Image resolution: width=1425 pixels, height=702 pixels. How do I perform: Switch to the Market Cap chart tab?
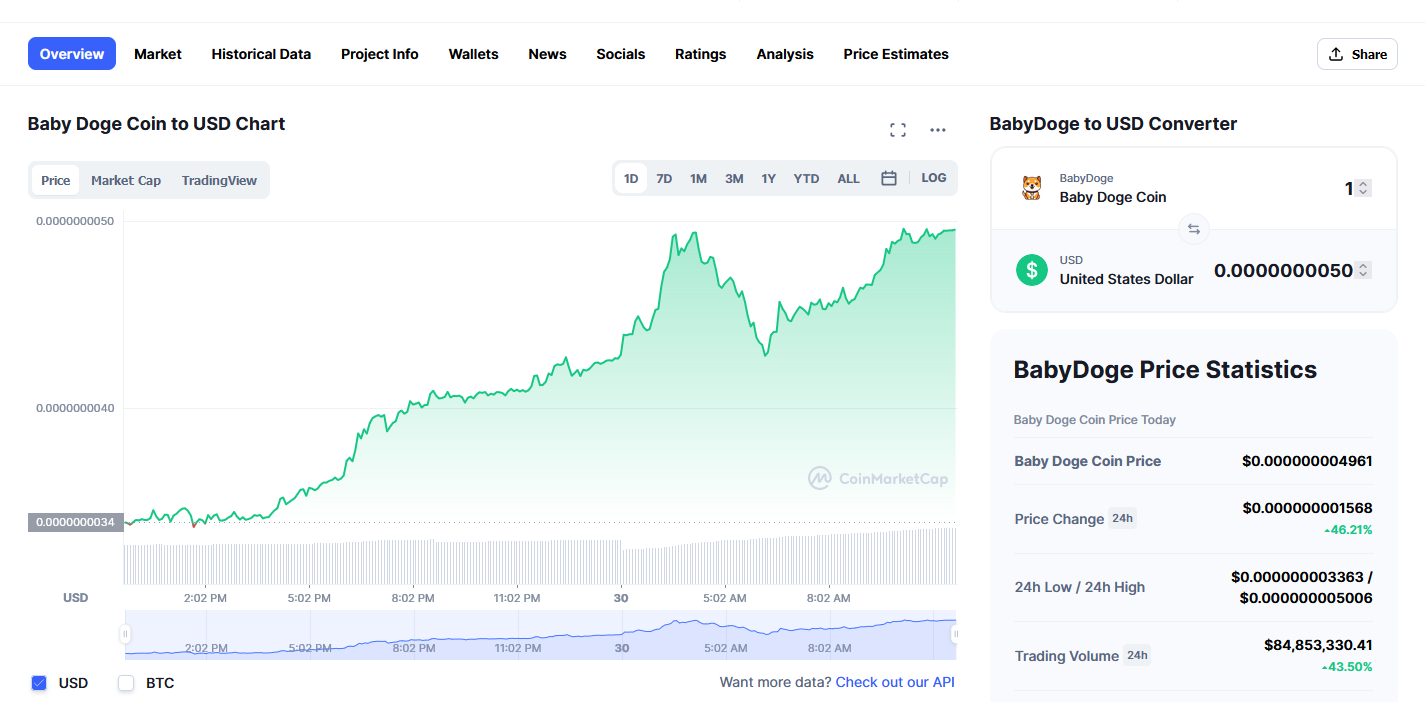(126, 181)
